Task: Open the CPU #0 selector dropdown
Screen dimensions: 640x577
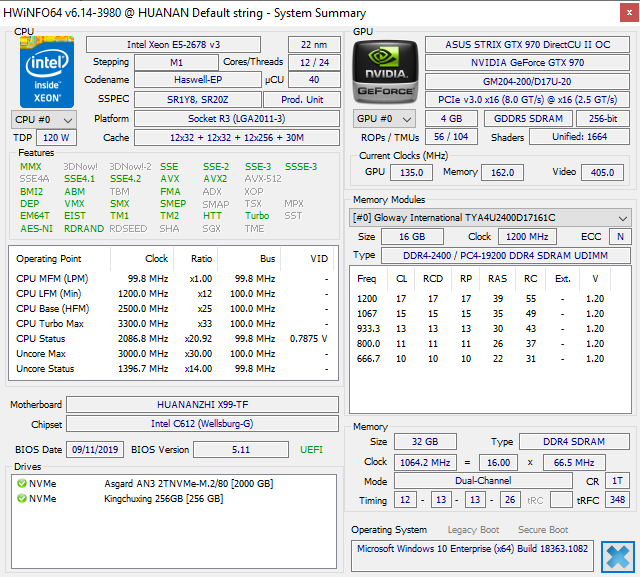Action: click(x=44, y=120)
